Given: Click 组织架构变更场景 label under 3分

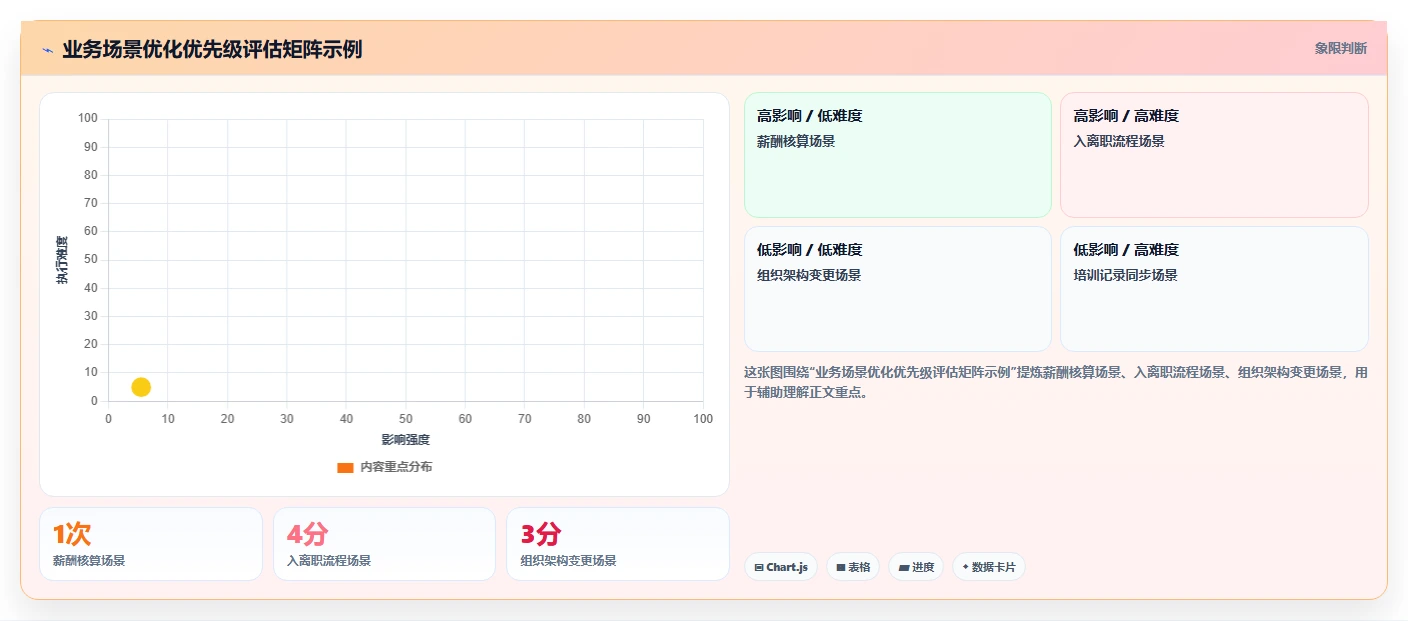Looking at the screenshot, I should [569, 561].
